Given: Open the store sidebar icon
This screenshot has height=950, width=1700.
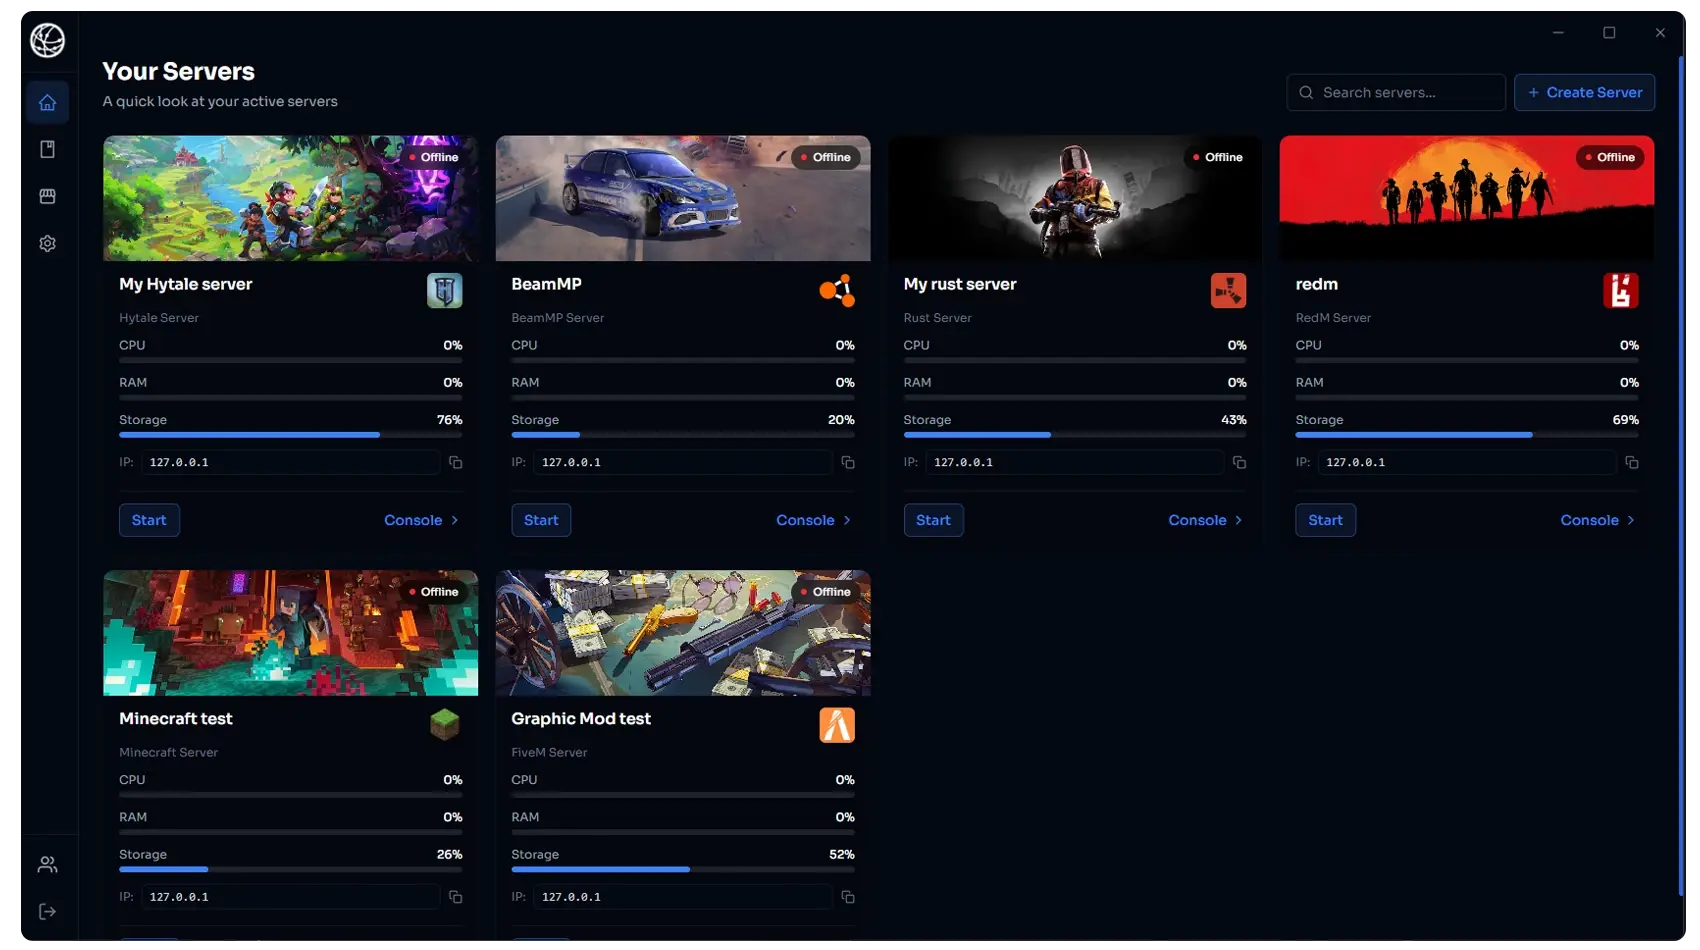Looking at the screenshot, I should coord(47,197).
